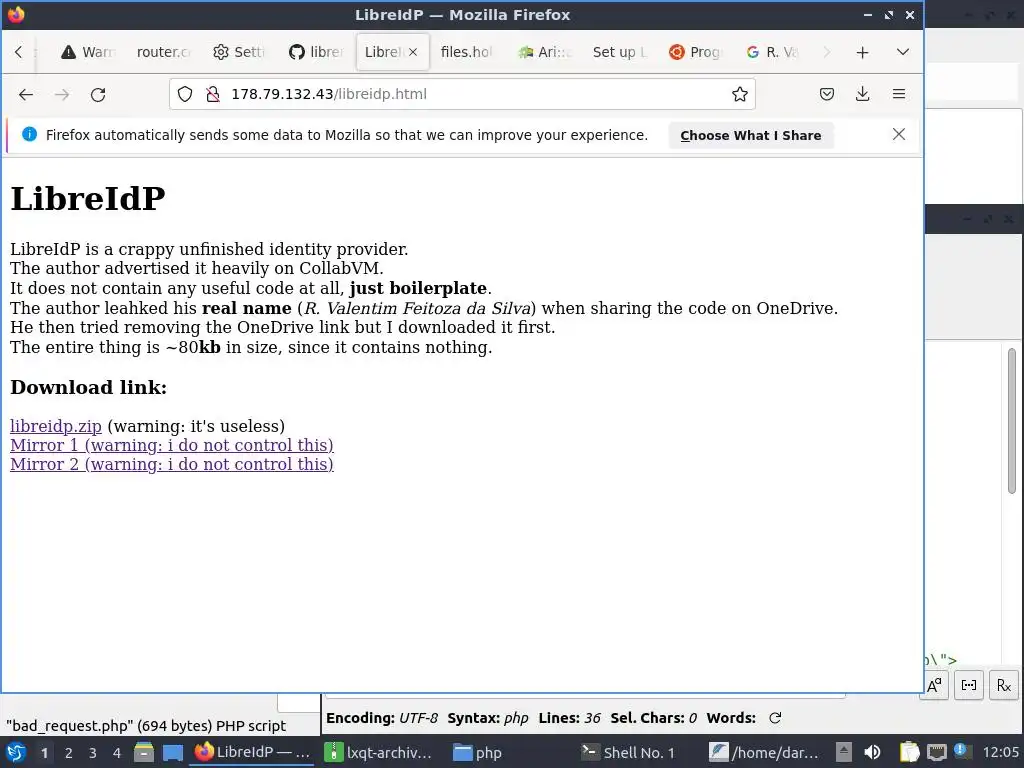Click the 12:05 panel clock
This screenshot has height=768, width=1024.
coord(1000,753)
